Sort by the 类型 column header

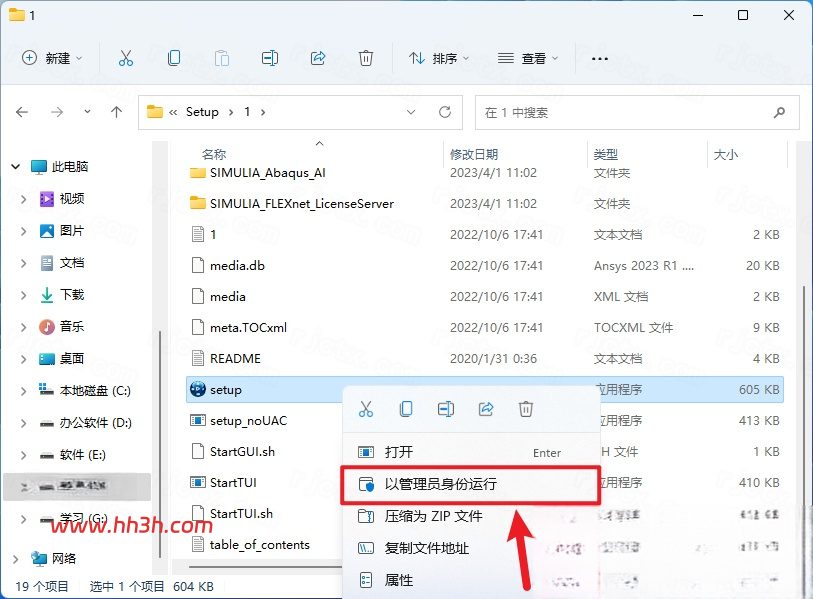tap(606, 154)
